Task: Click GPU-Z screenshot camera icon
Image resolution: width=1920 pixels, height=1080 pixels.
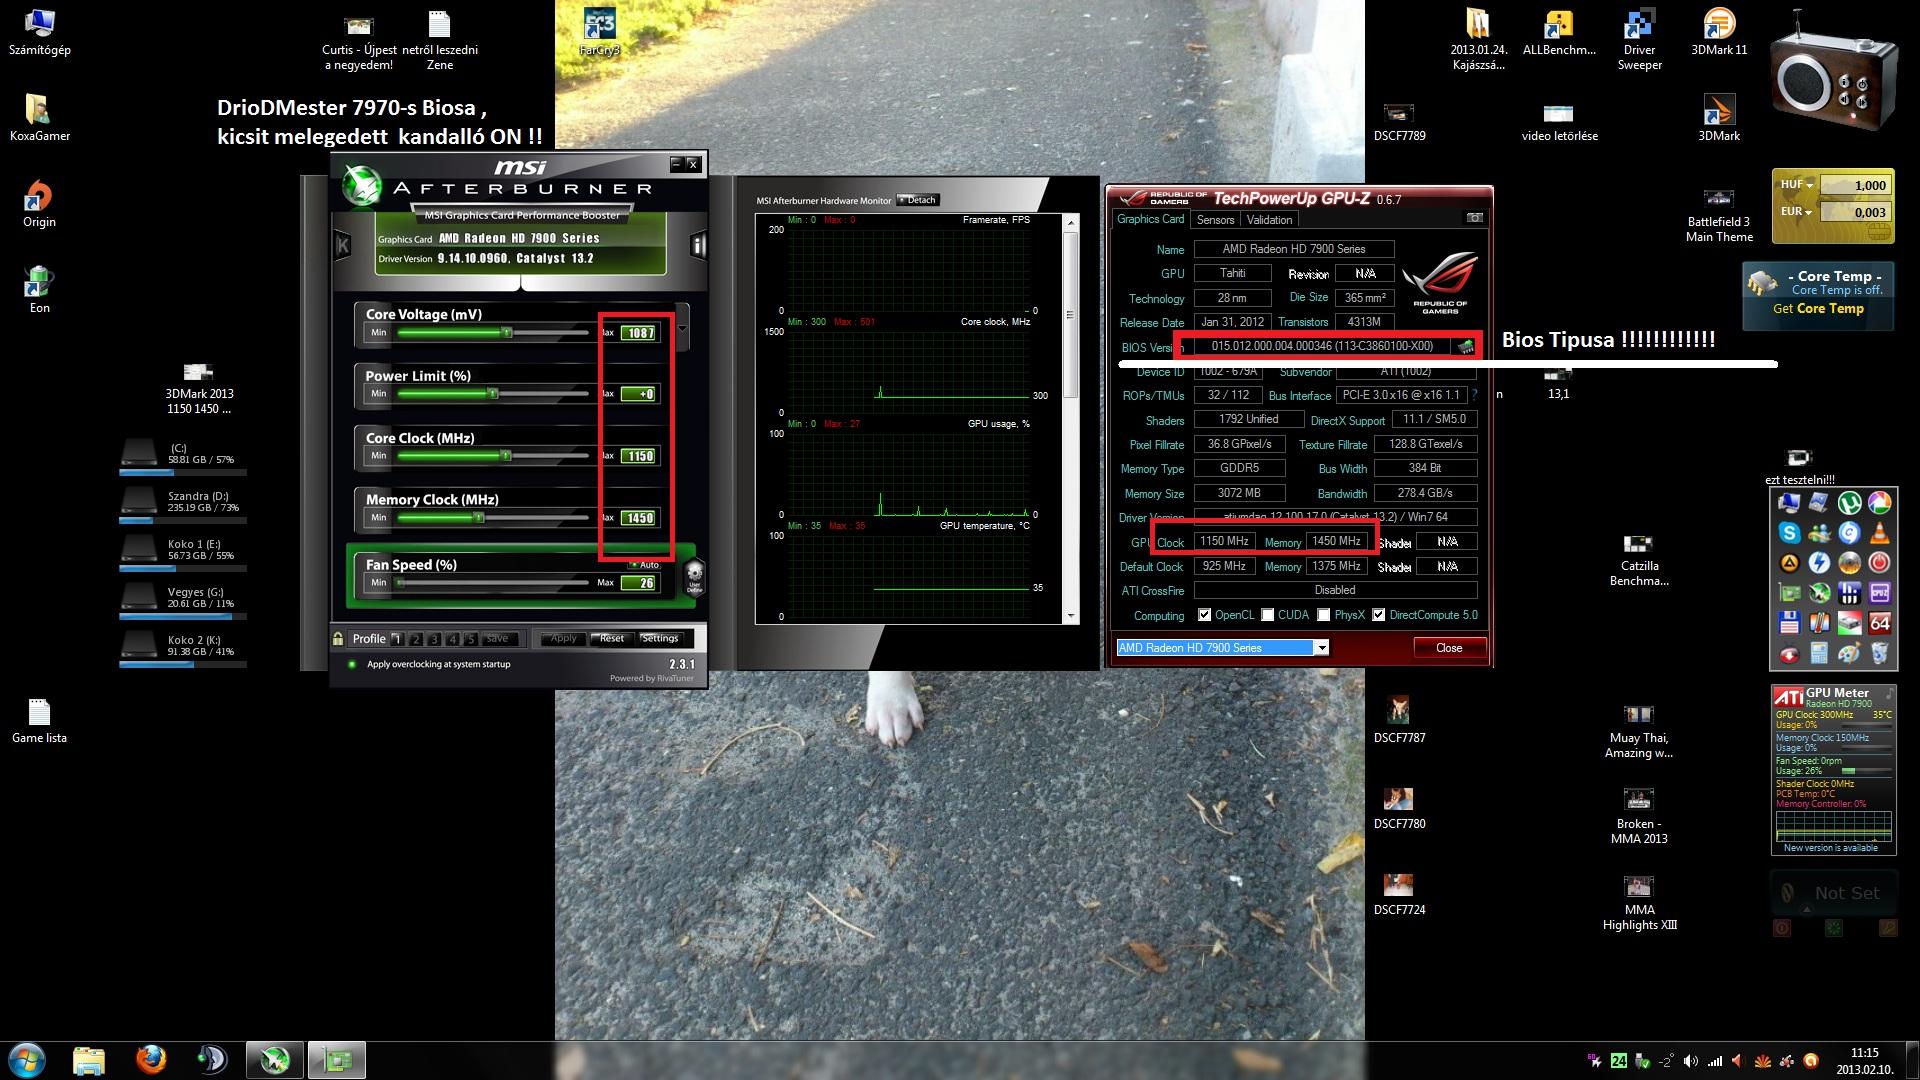Action: tap(1474, 217)
